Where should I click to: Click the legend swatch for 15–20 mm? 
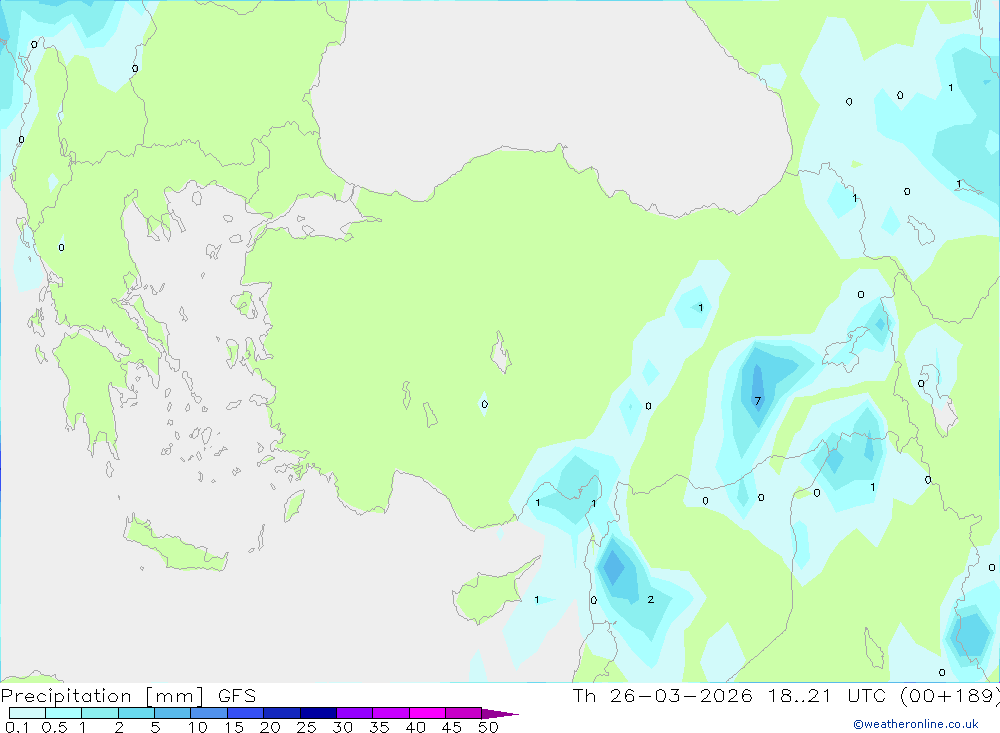[245, 713]
